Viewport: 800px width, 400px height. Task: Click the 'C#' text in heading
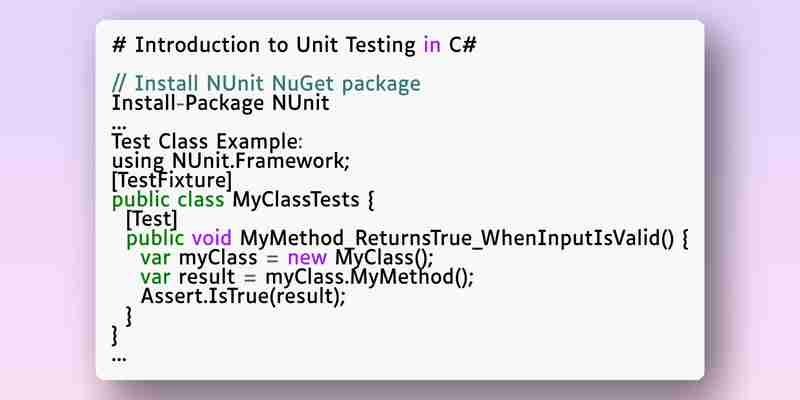[463, 45]
